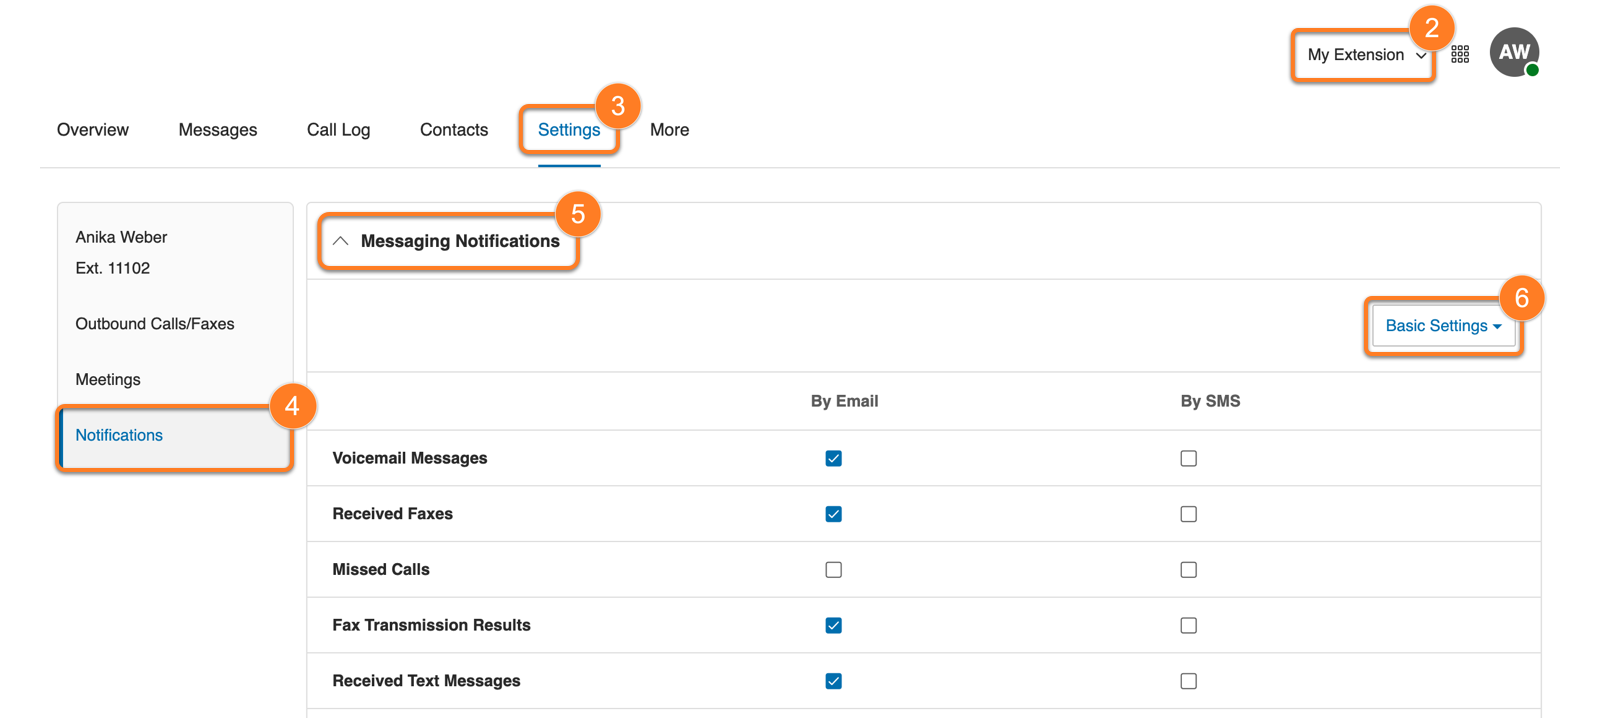Open Meetings in the sidebar
Image resolution: width=1600 pixels, height=728 pixels.
coord(108,380)
